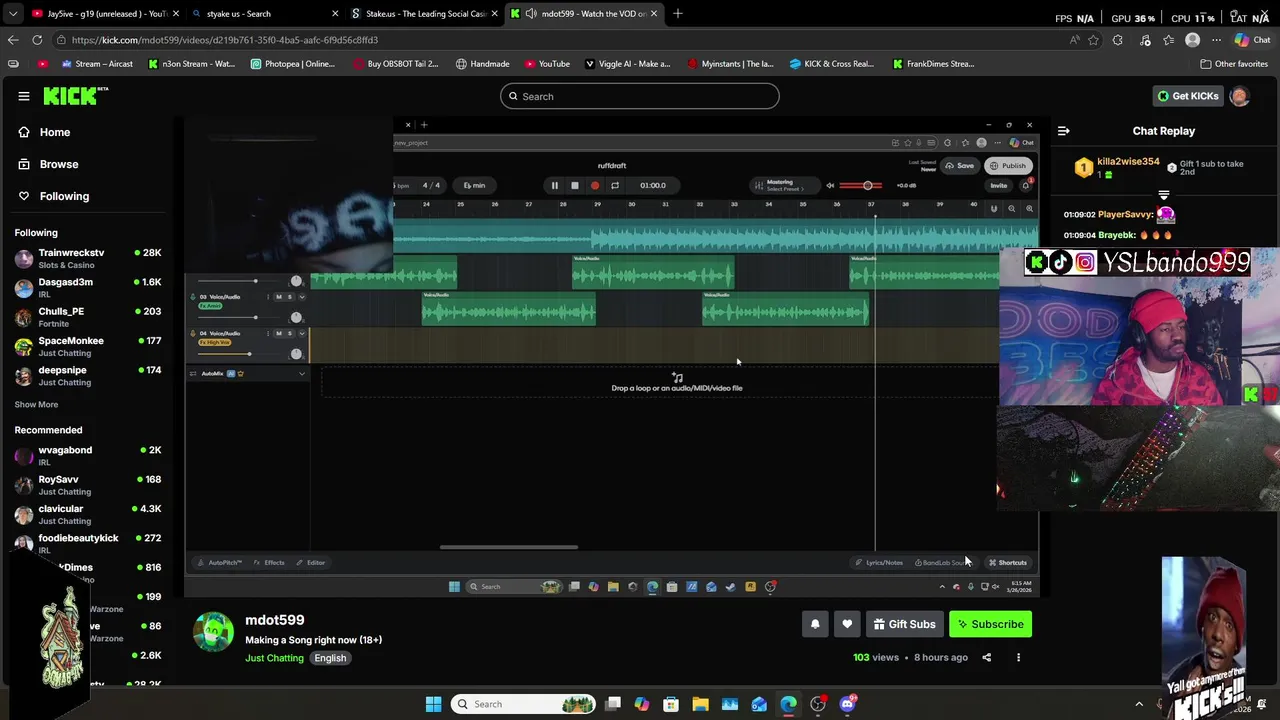The width and height of the screenshot is (1280, 720).
Task: Click Show More under Following
Action: tap(36, 404)
